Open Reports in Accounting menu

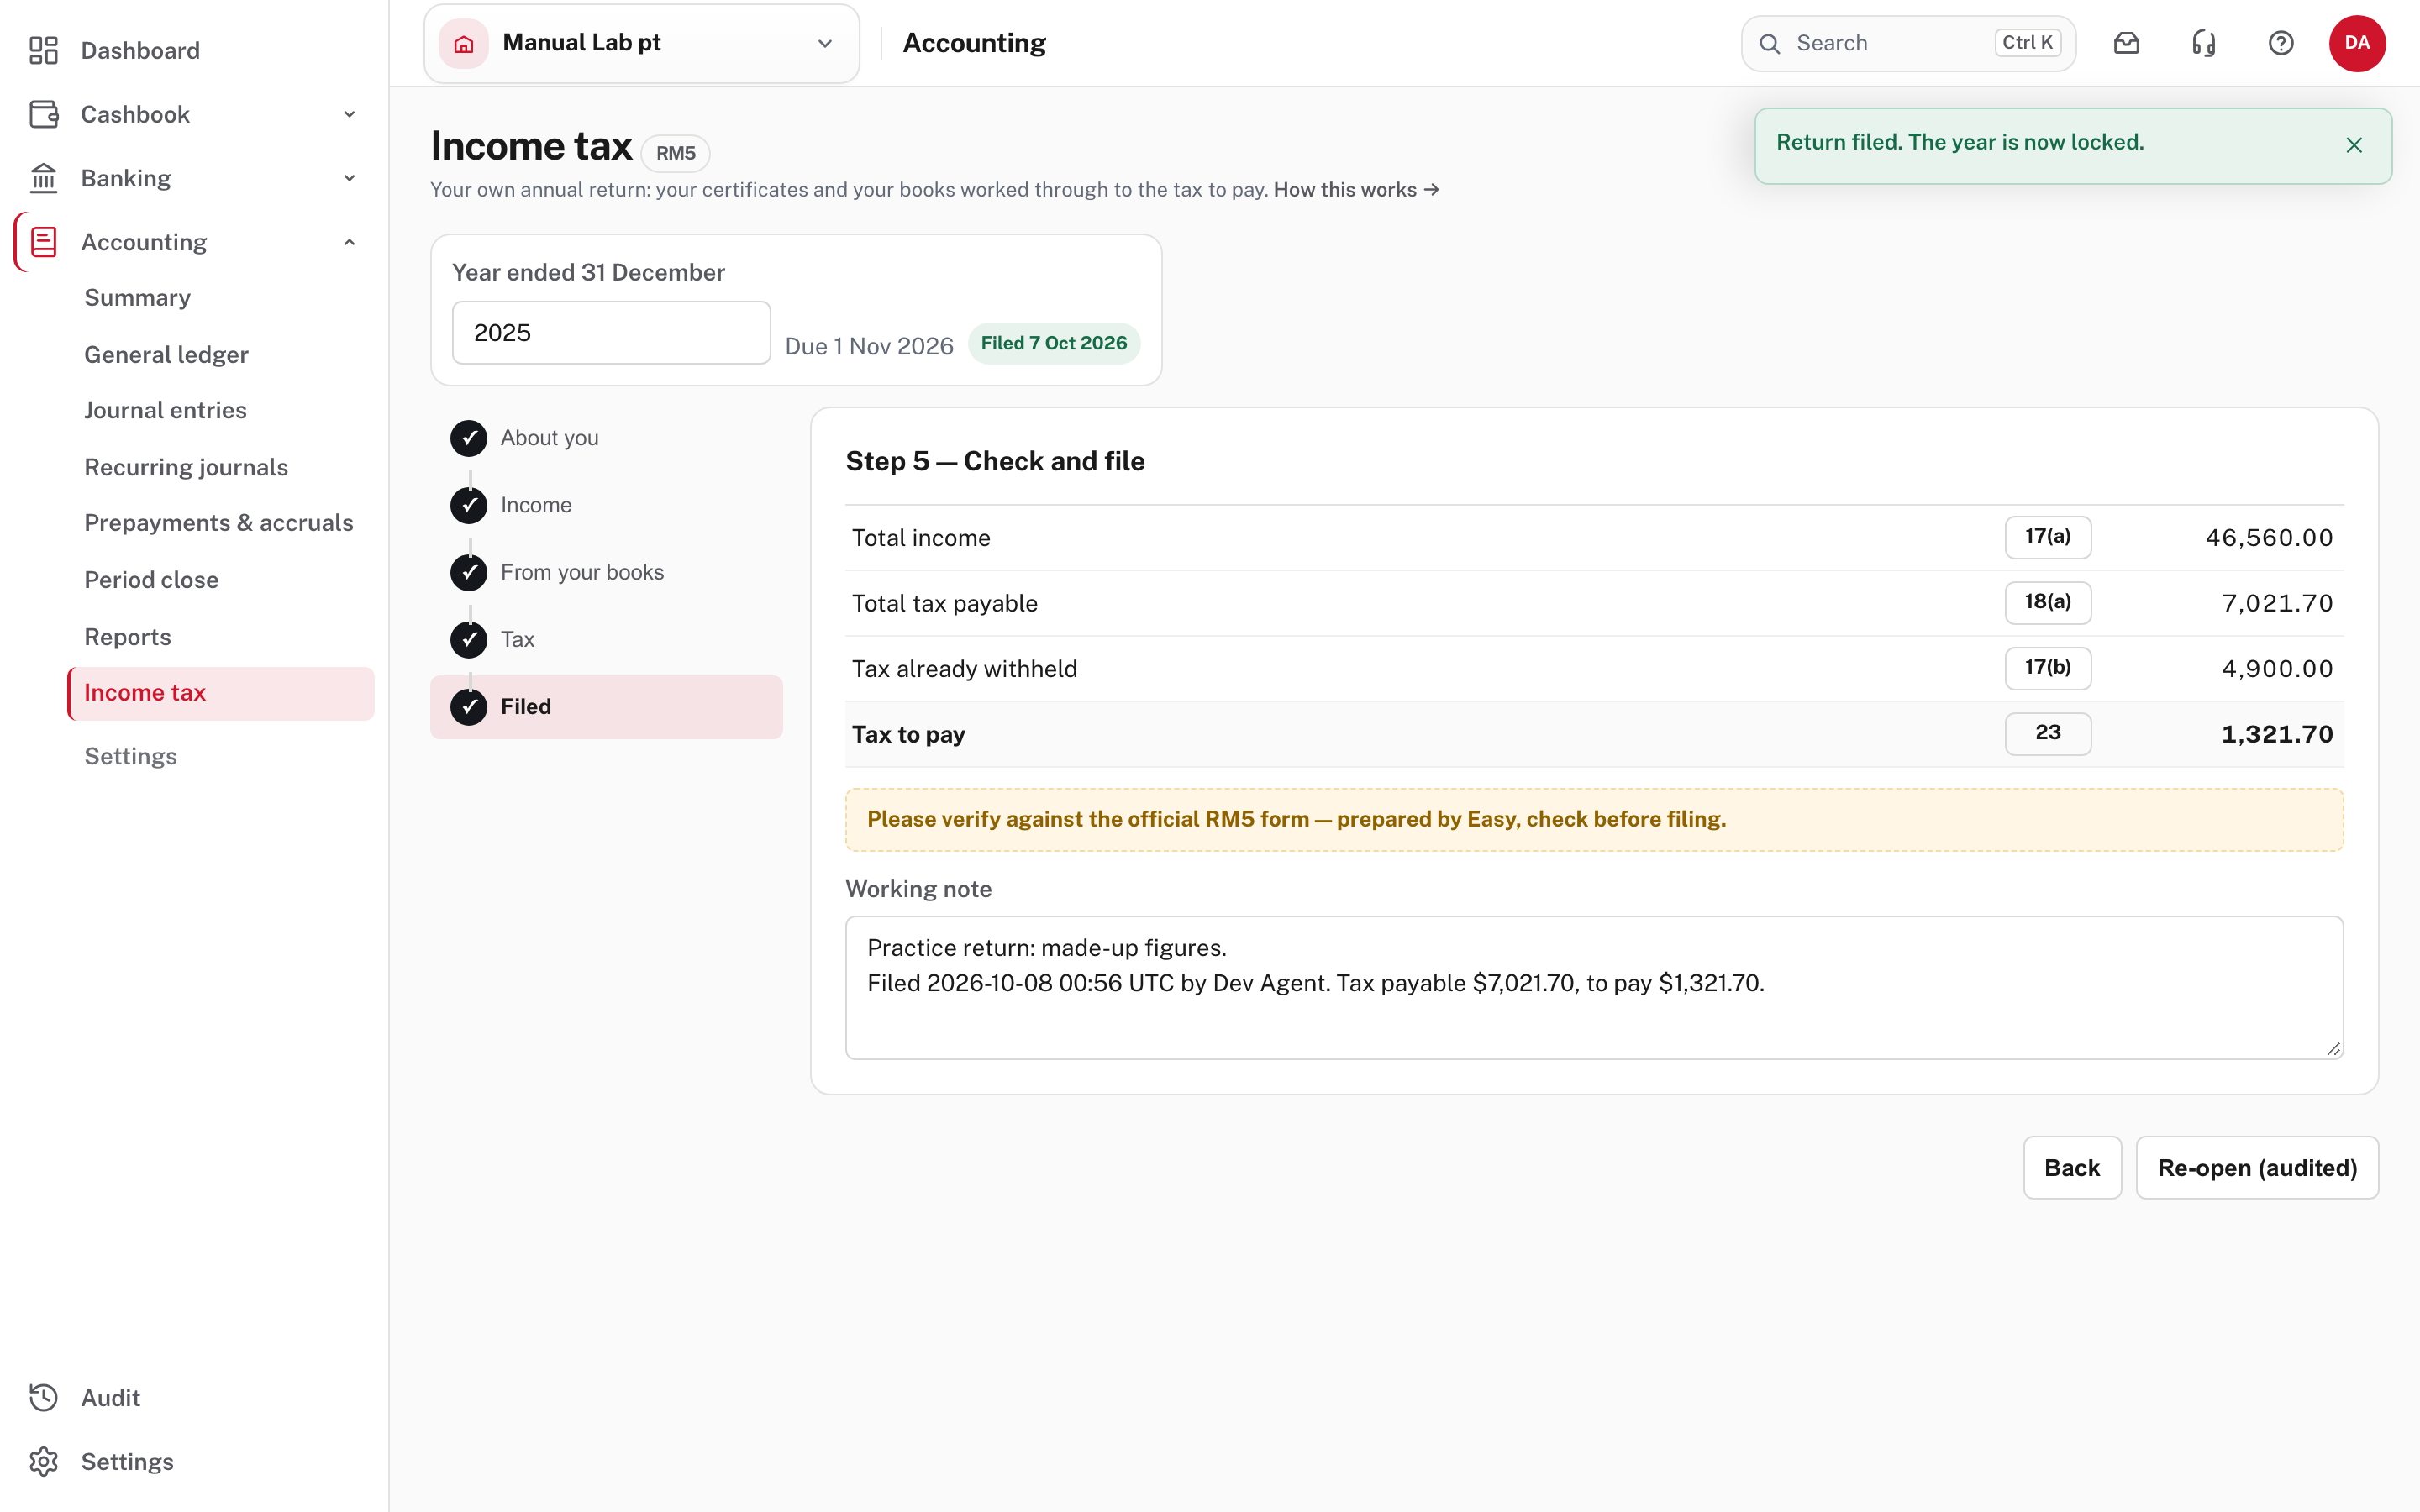(127, 636)
